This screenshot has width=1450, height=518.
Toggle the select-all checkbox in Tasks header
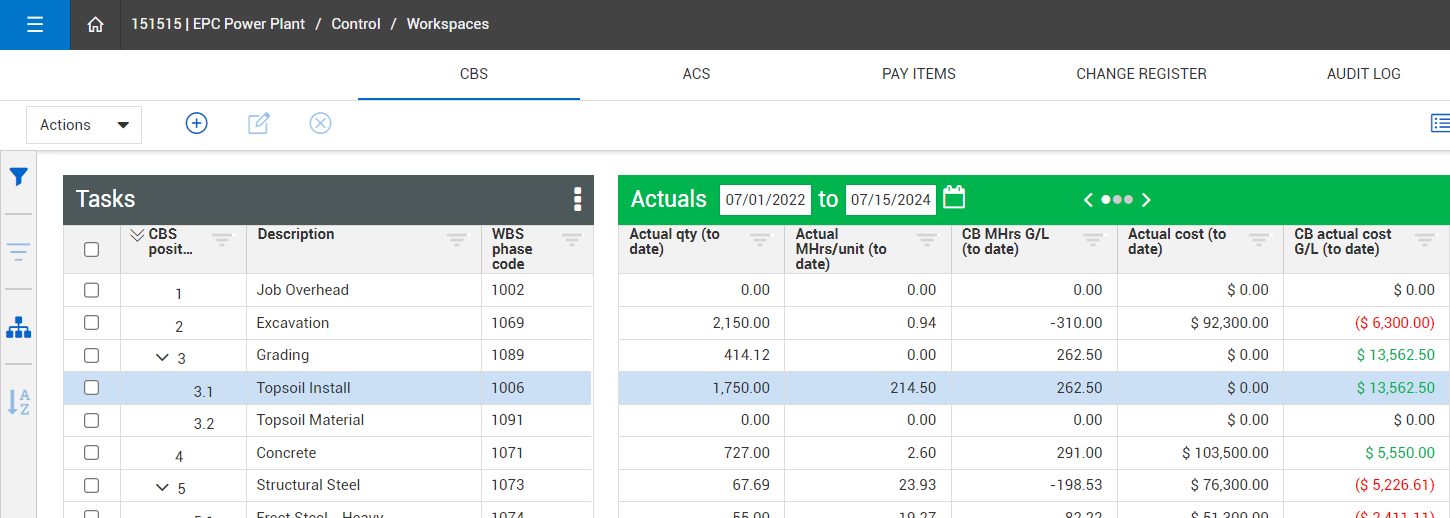92,249
